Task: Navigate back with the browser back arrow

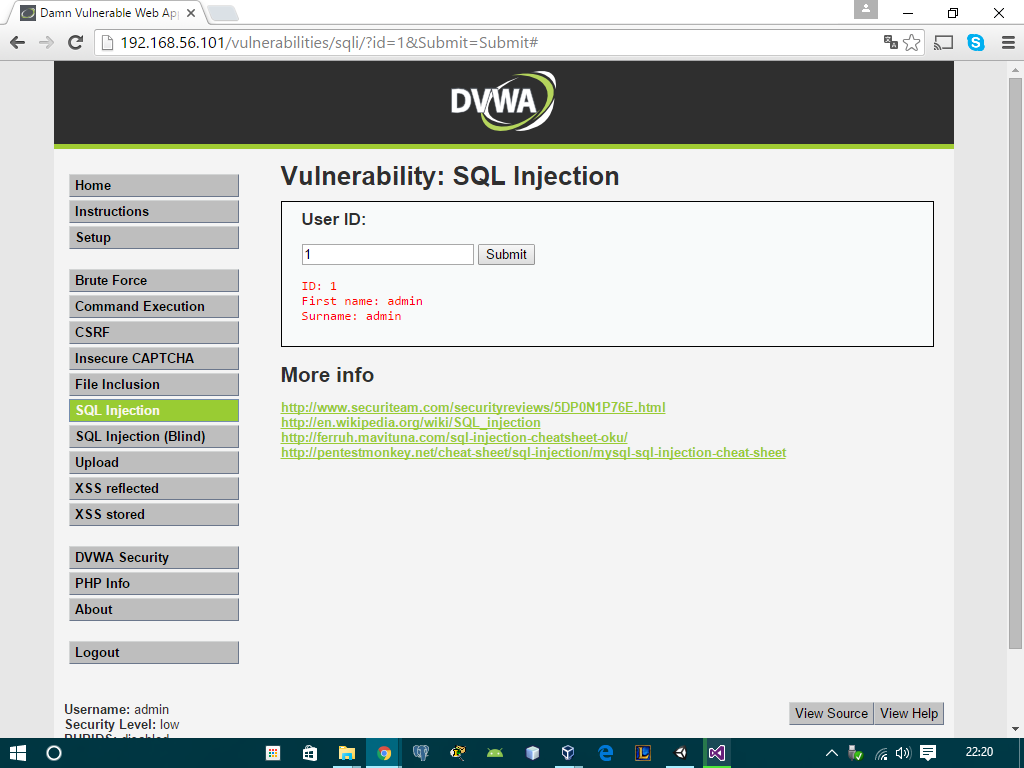Action: coord(16,43)
